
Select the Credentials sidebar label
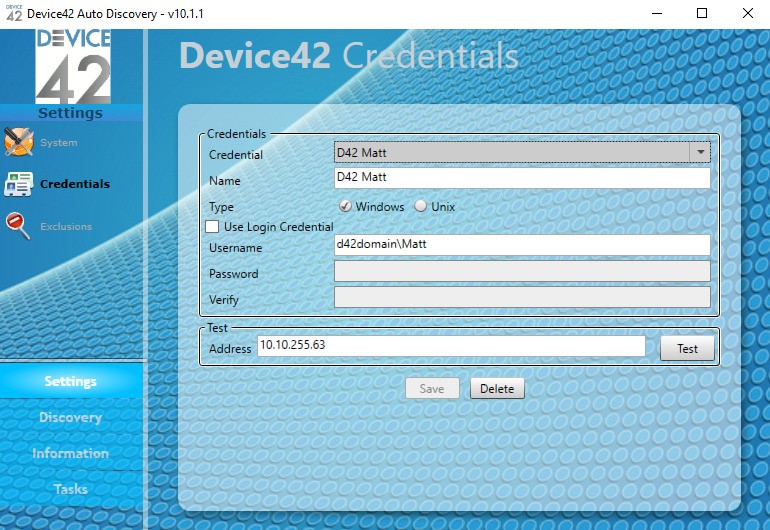point(75,184)
